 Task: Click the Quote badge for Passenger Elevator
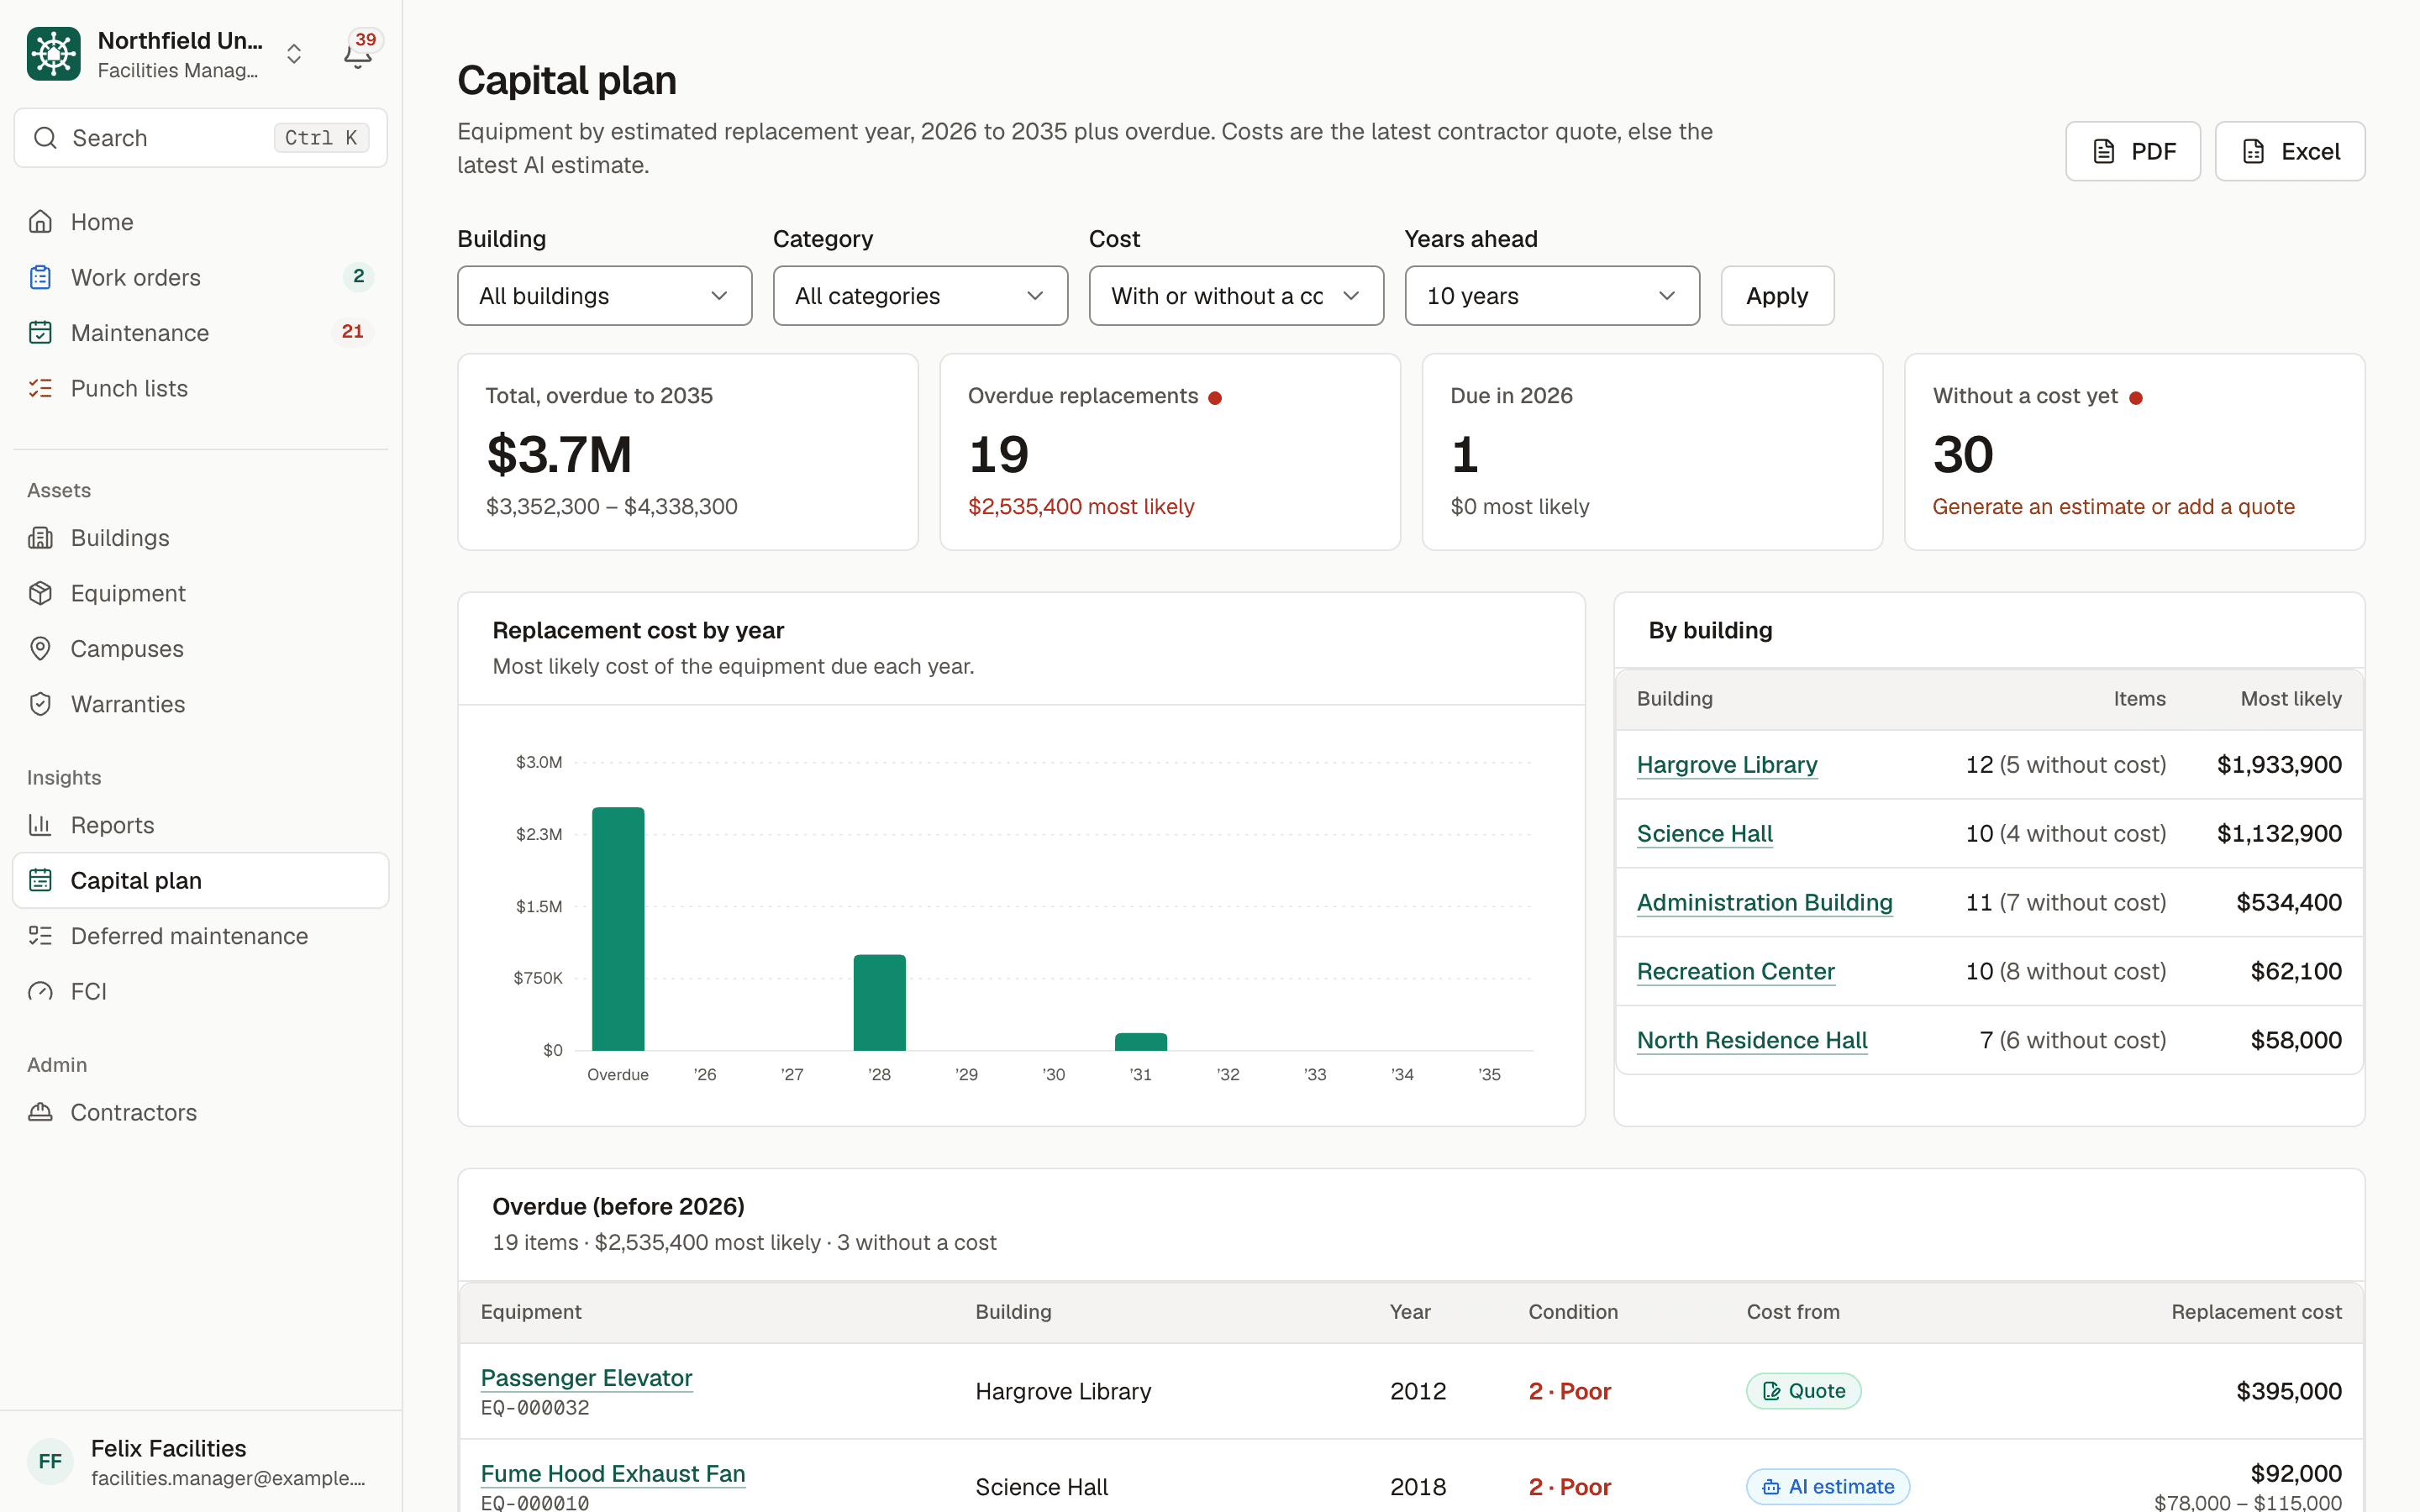tap(1803, 1391)
